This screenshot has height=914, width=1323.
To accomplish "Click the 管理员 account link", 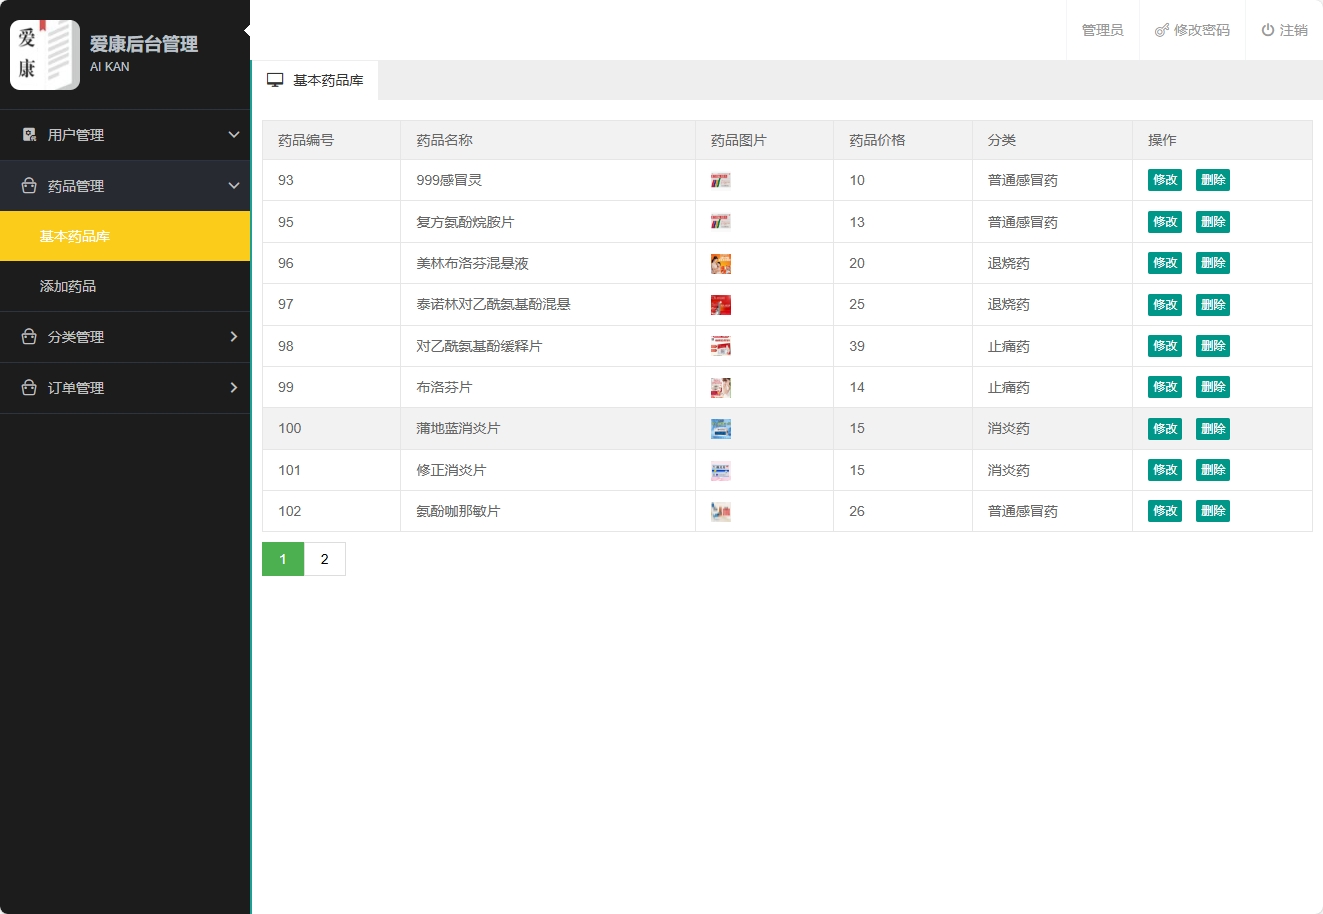I will click(1102, 30).
